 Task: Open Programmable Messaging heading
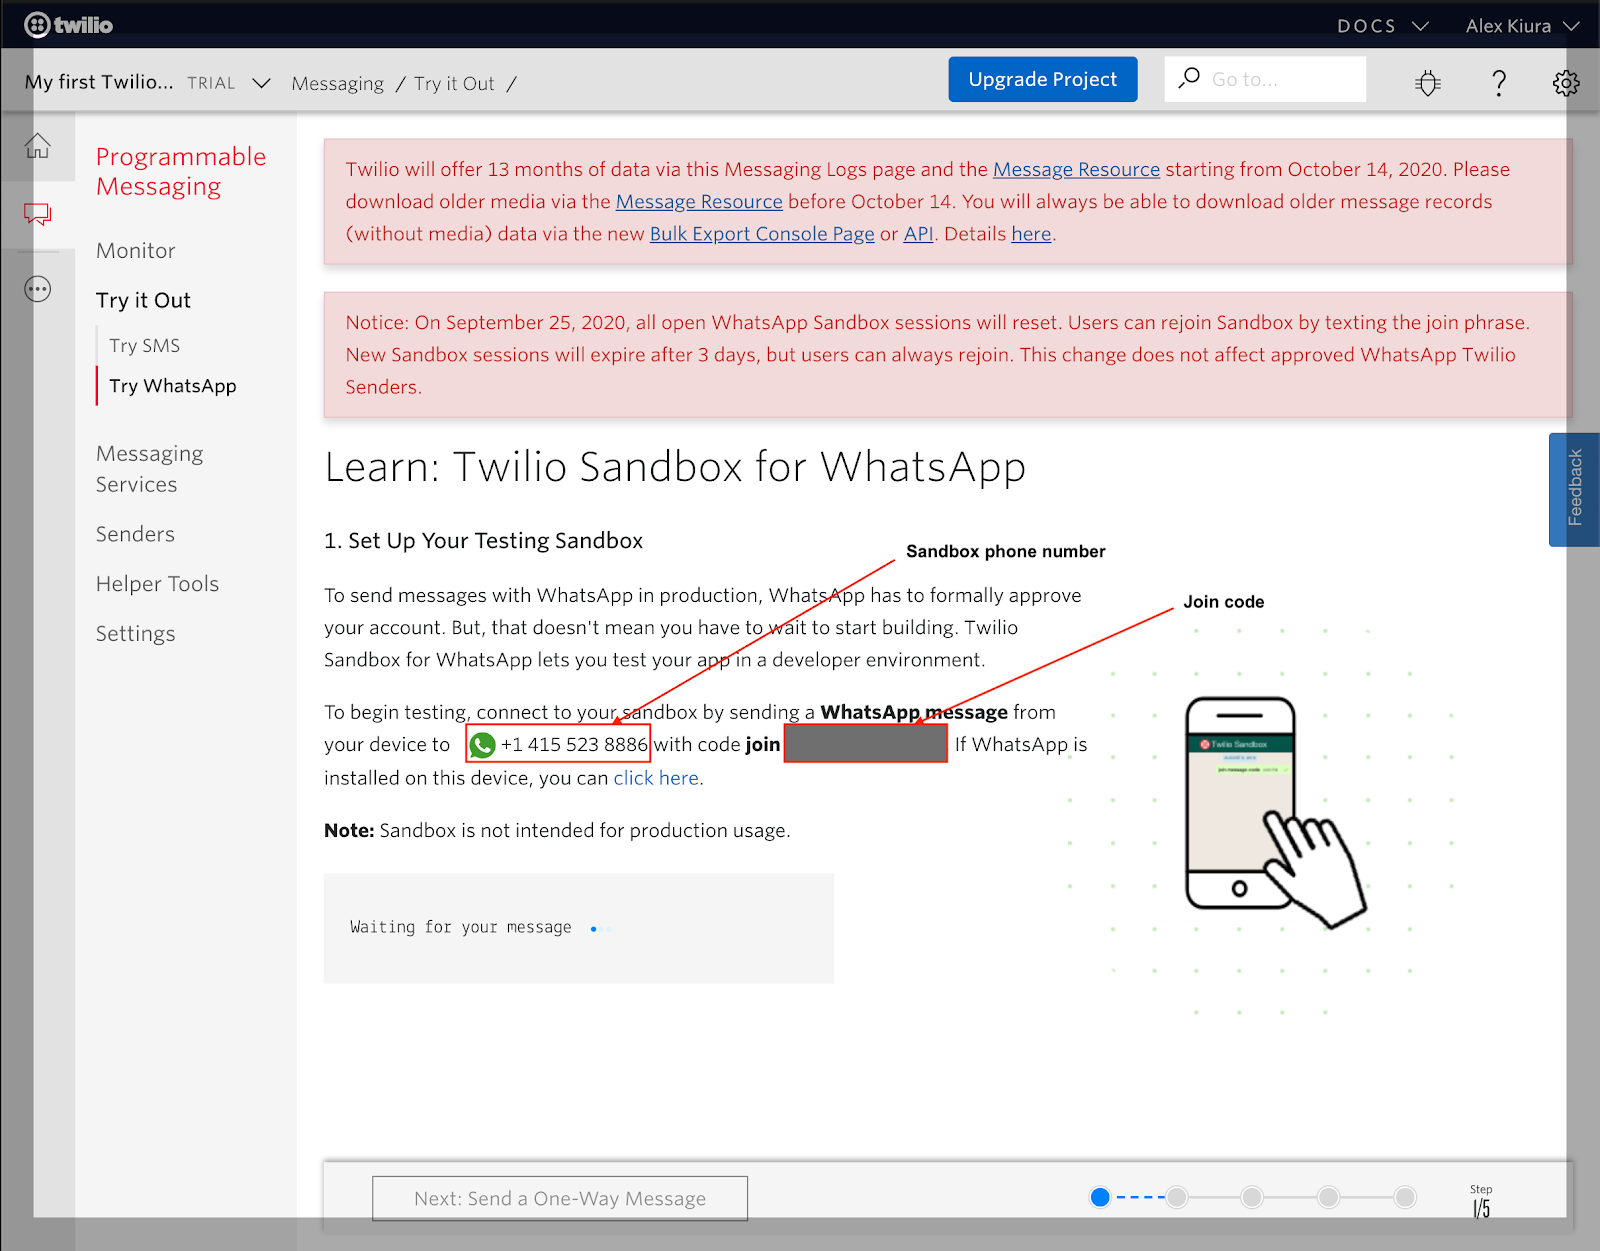coord(181,171)
